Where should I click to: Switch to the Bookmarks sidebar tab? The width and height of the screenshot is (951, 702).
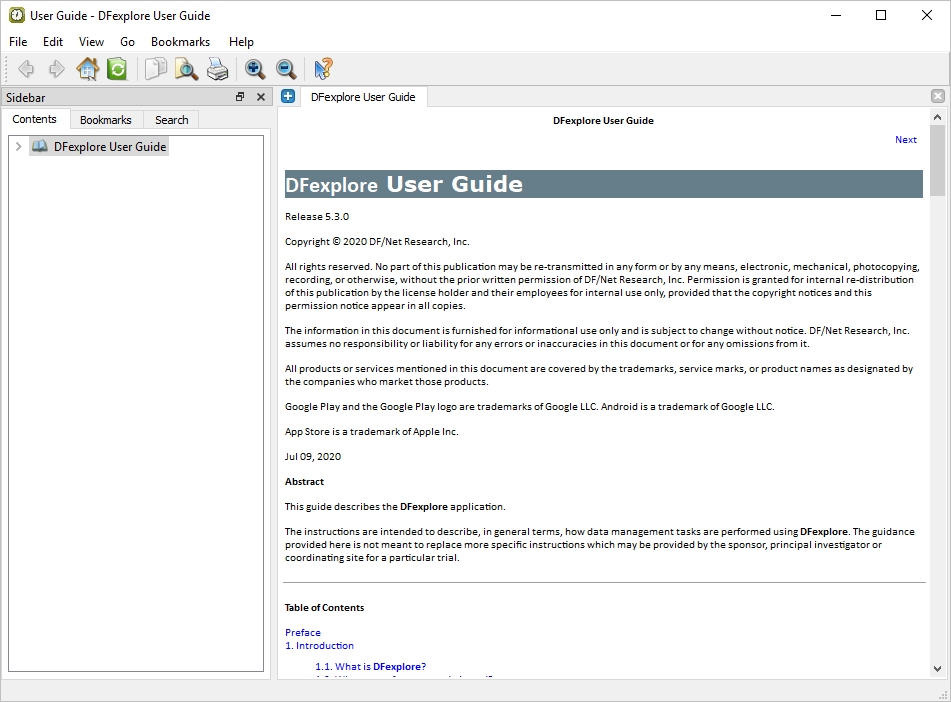click(105, 120)
